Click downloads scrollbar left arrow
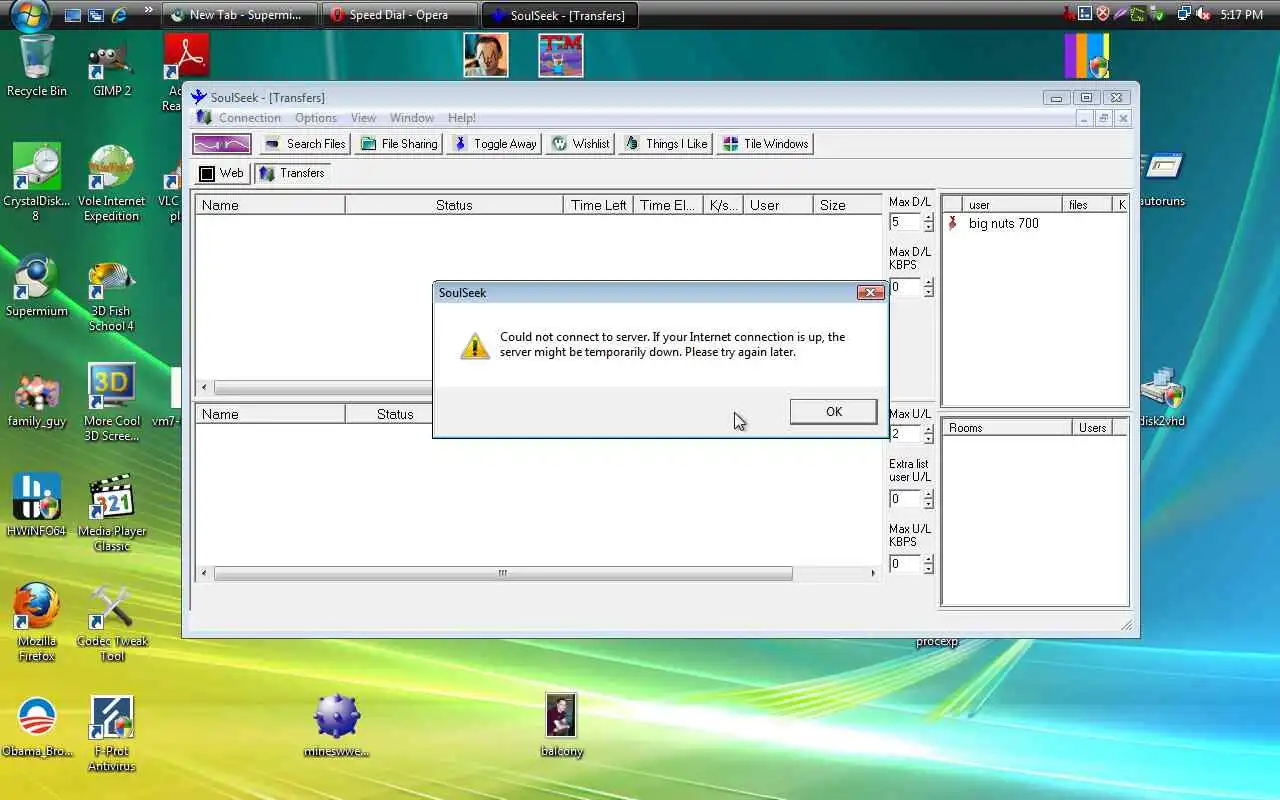The image size is (1280, 800). (x=205, y=387)
